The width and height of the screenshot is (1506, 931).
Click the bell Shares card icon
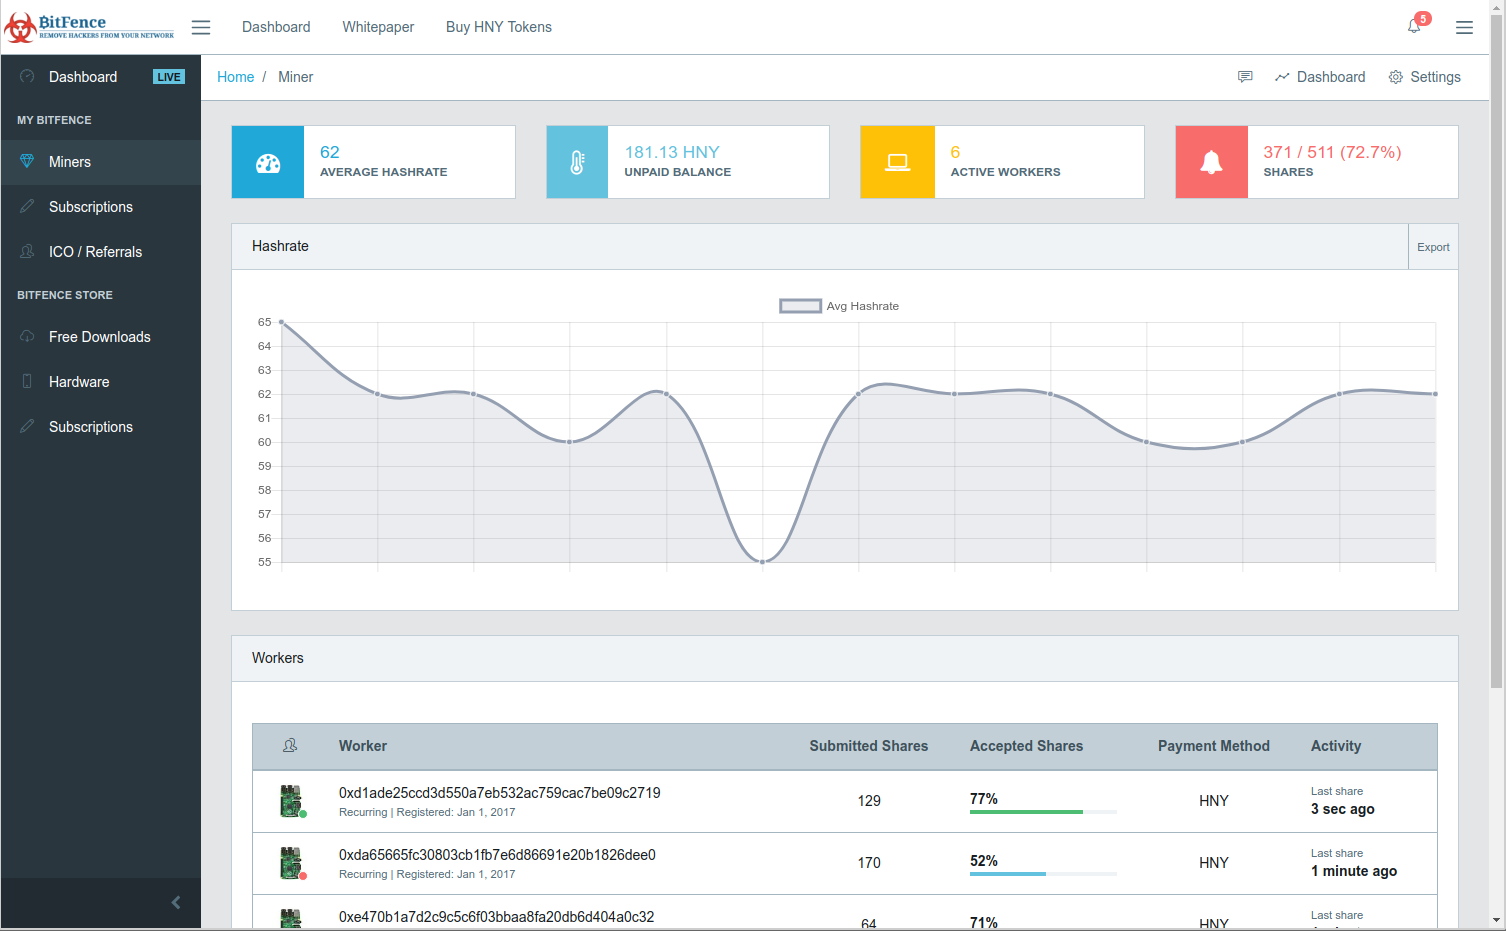tap(1211, 163)
